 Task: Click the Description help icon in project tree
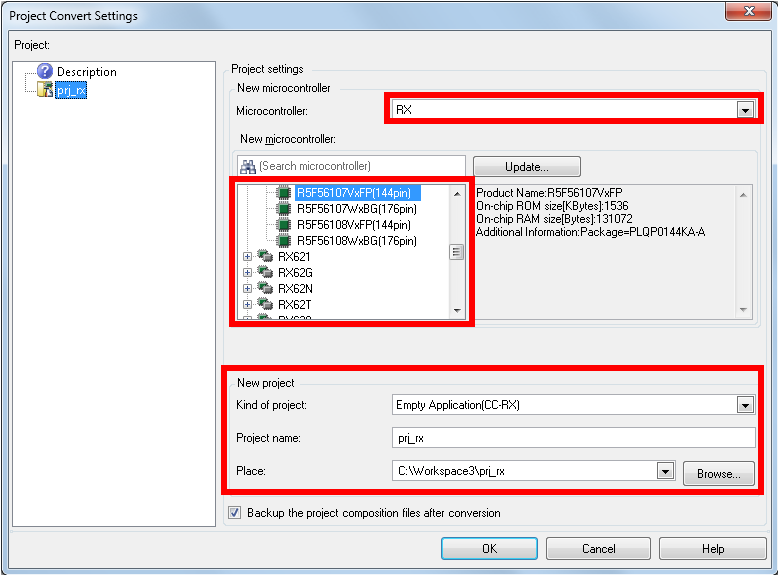tap(45, 72)
